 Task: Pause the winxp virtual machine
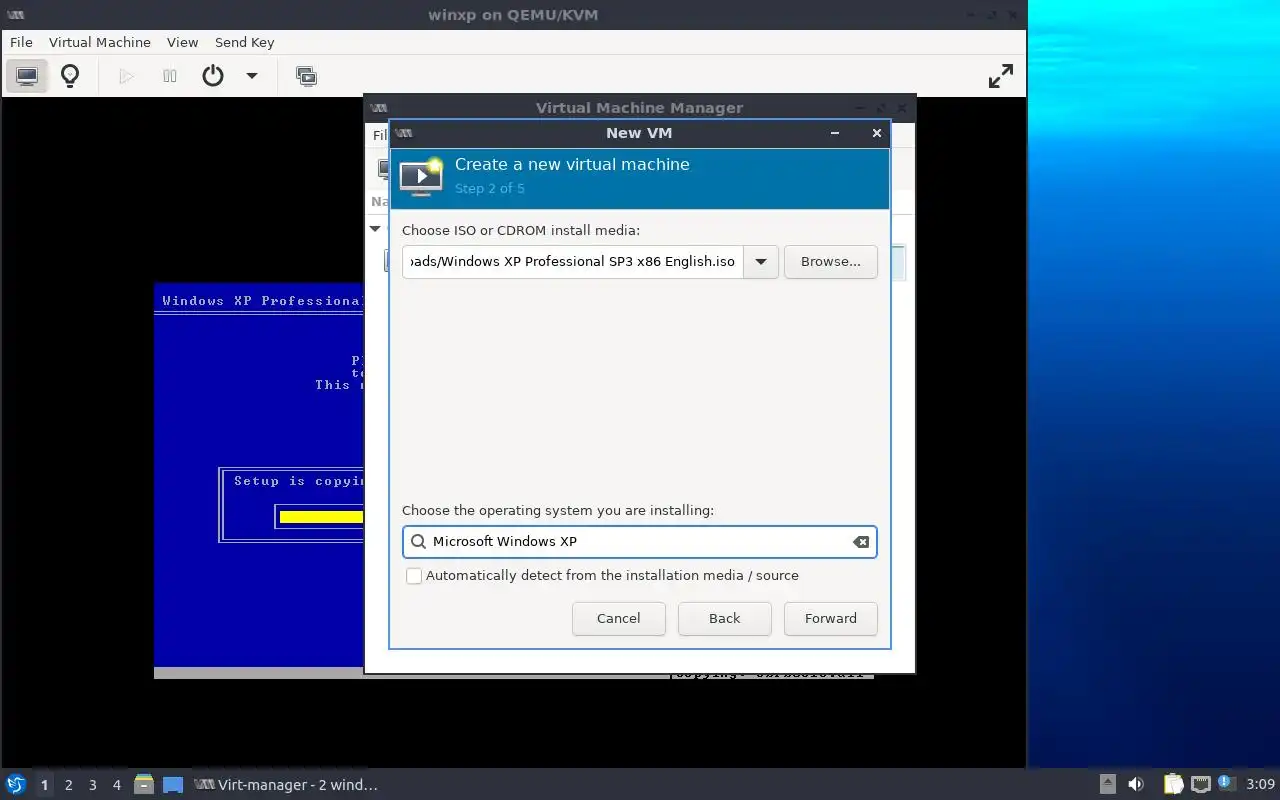pyautogui.click(x=170, y=76)
